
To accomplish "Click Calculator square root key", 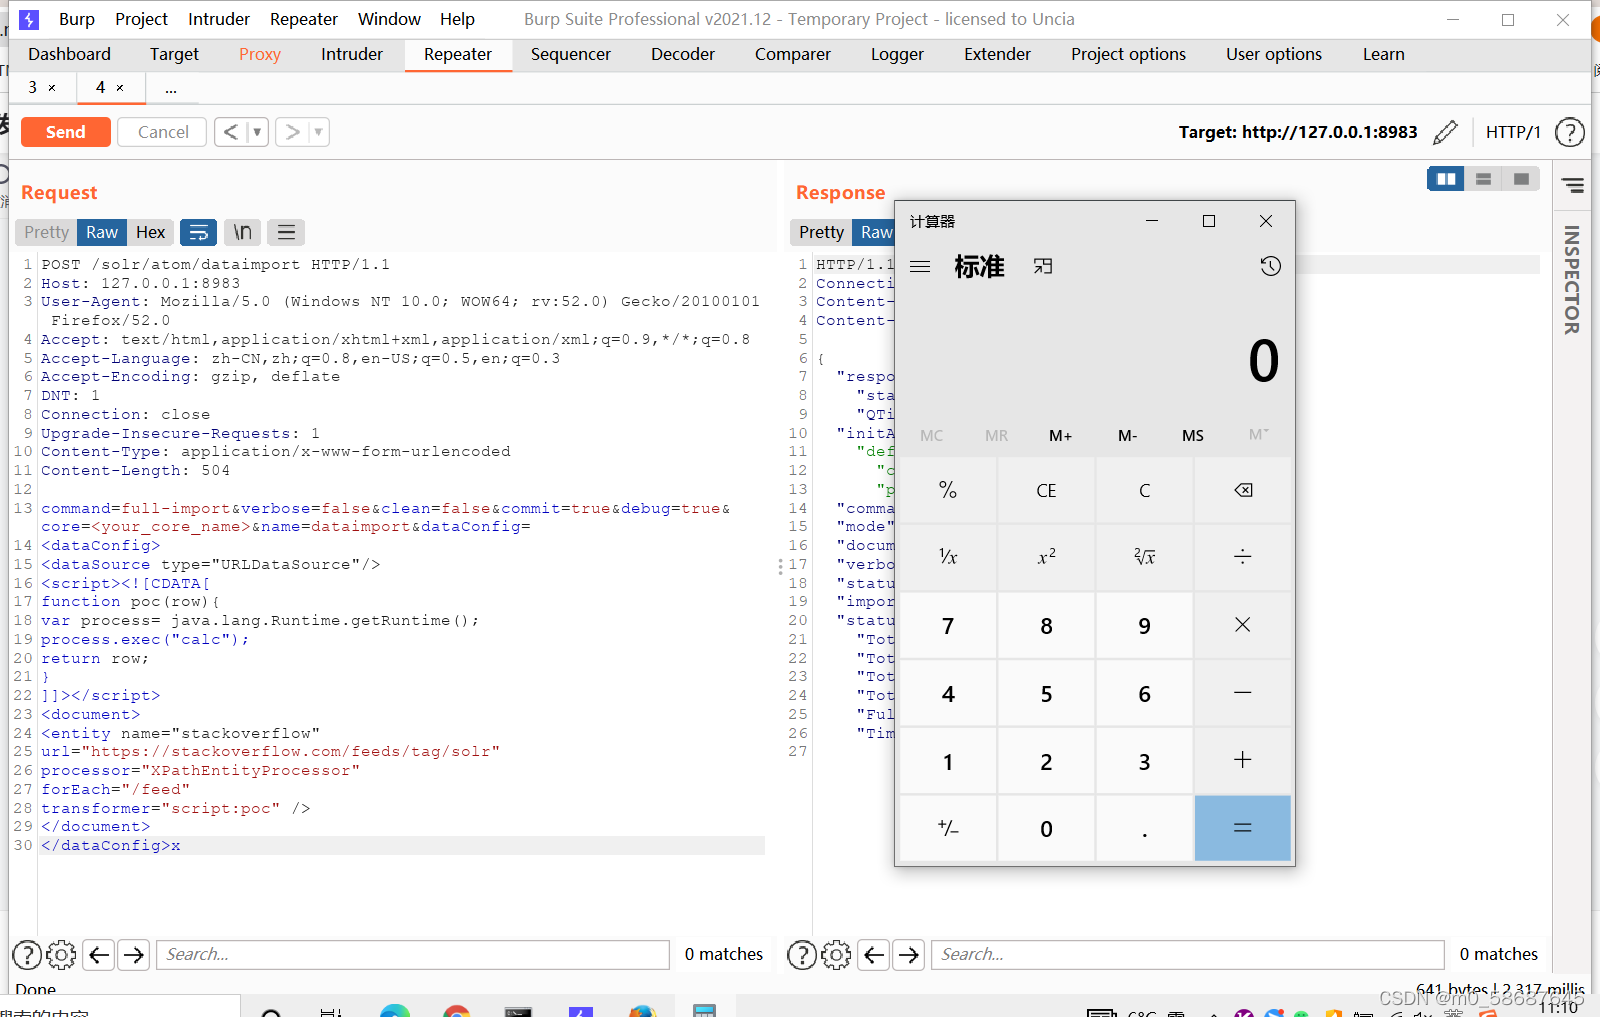I will coord(1144,557).
